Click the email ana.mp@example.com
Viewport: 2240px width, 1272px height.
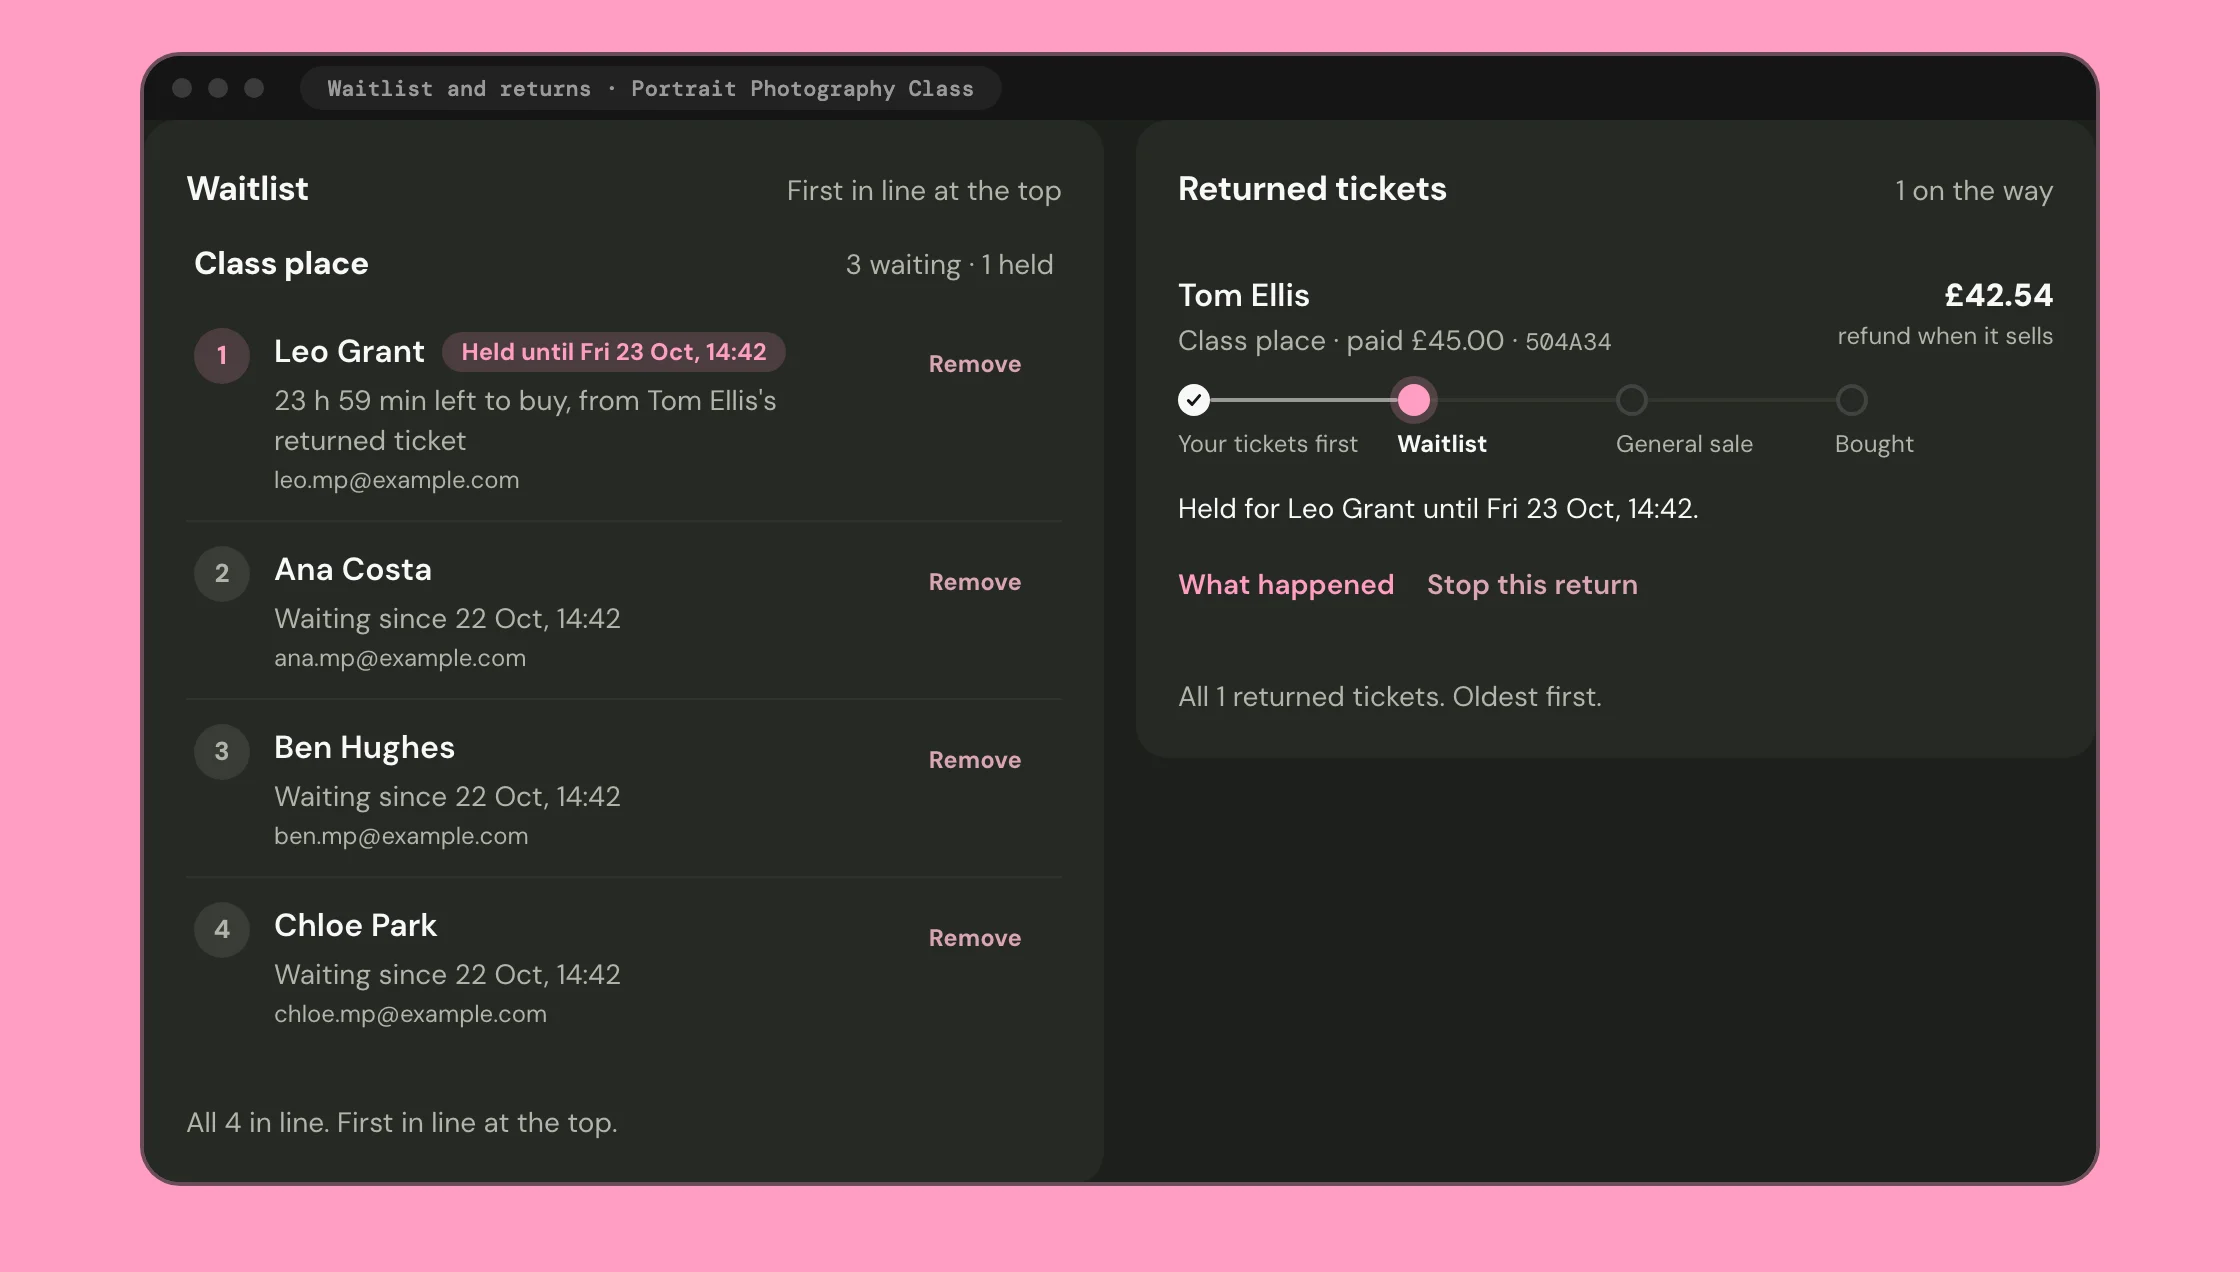click(x=400, y=658)
